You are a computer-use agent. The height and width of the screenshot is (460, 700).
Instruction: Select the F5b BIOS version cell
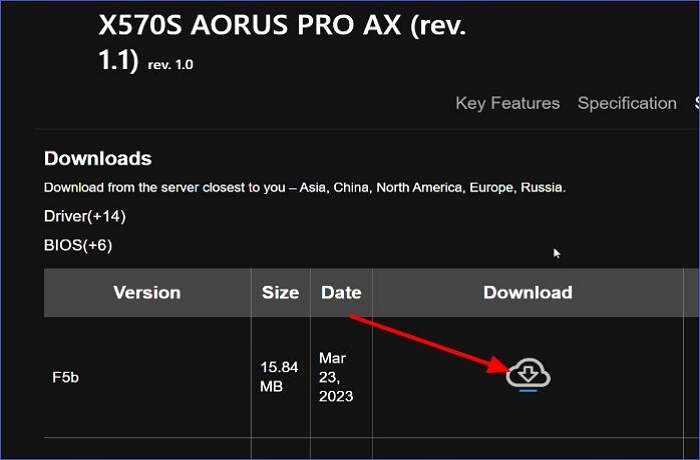[x=65, y=377]
